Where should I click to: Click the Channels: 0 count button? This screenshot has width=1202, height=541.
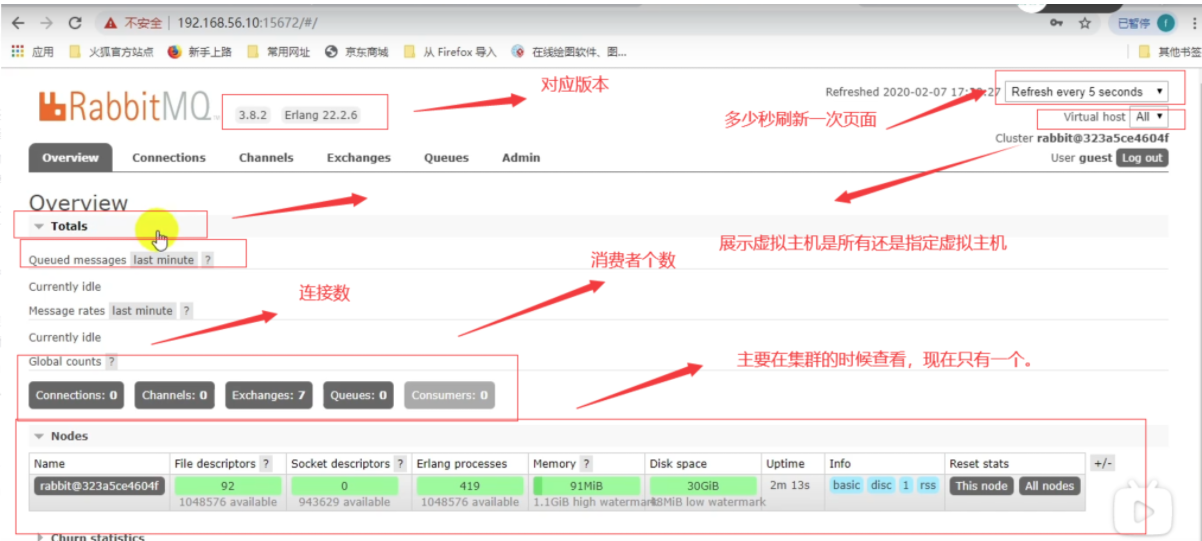point(175,395)
